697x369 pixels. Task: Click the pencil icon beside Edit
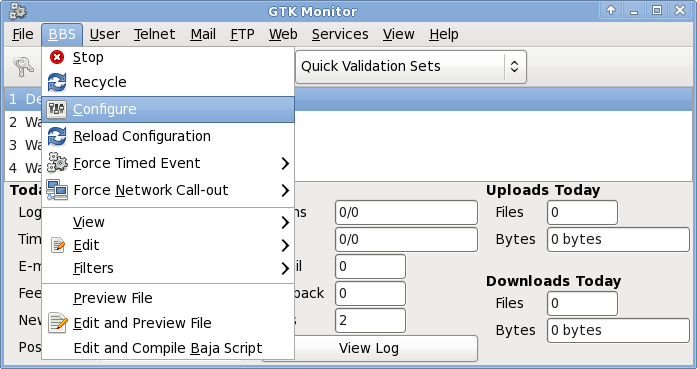(x=58, y=245)
